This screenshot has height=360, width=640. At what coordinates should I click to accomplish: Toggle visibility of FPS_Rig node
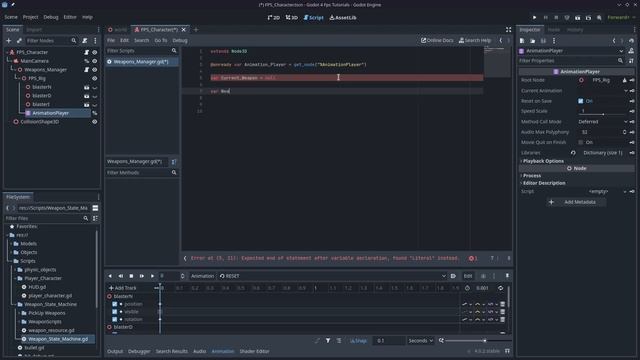95,78
